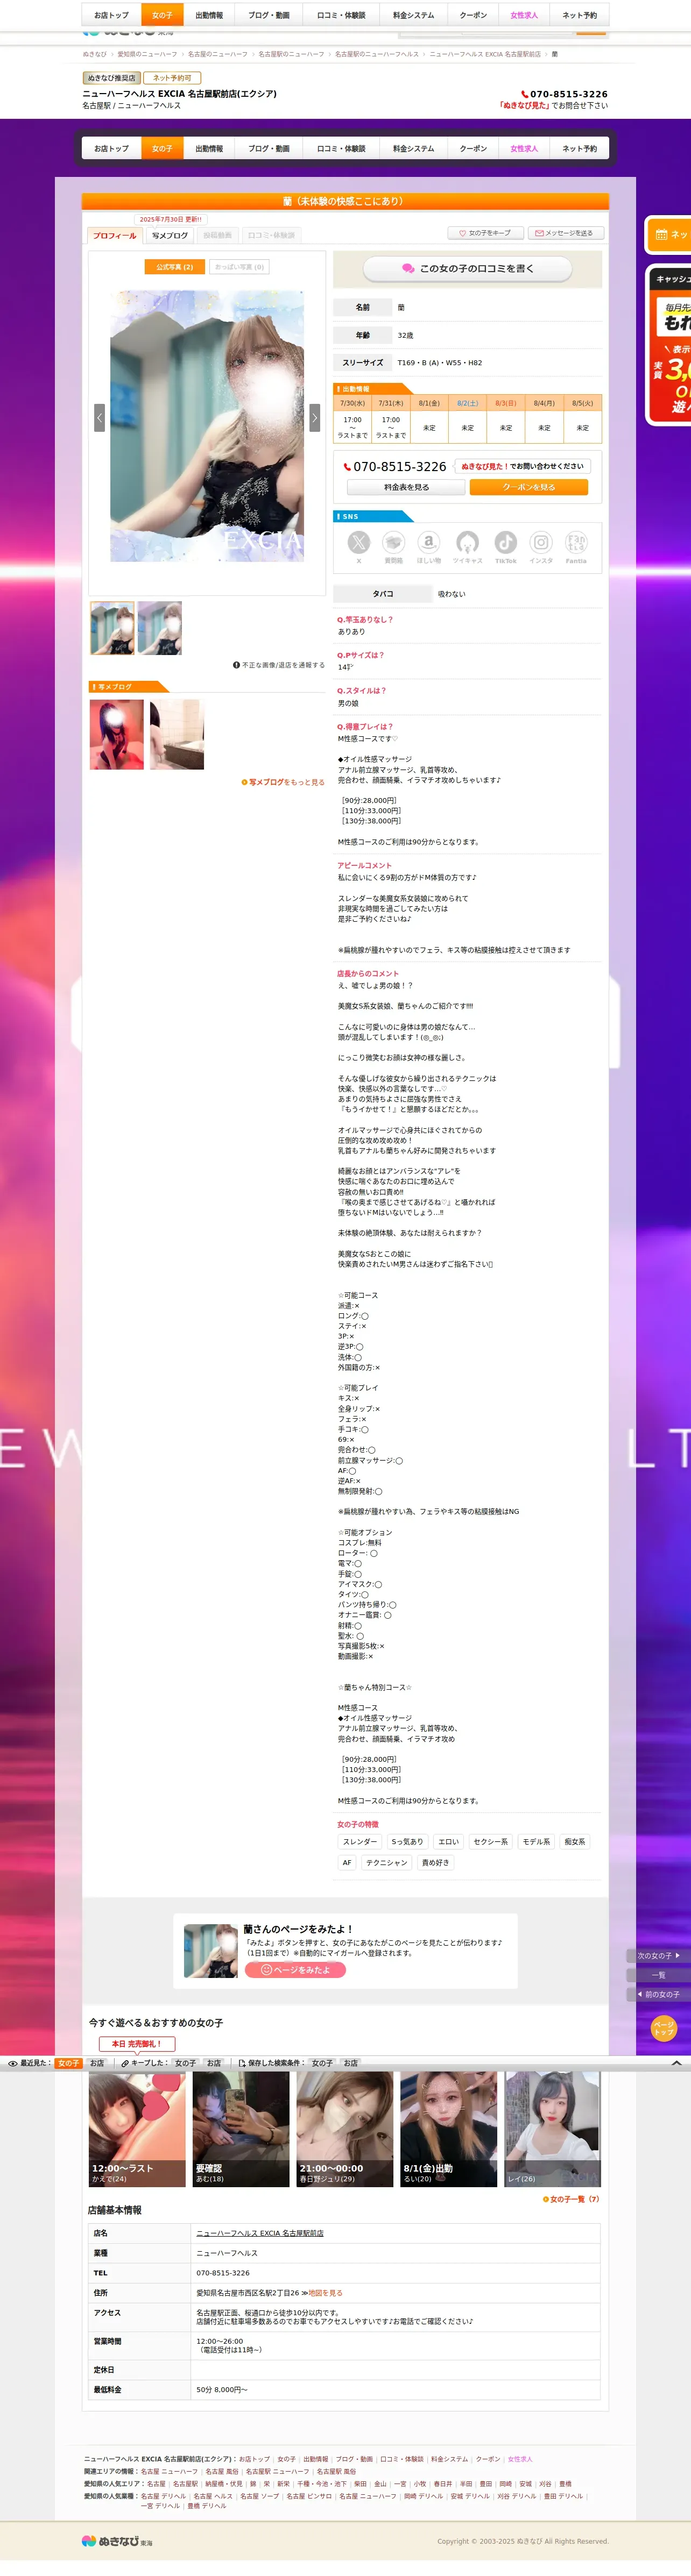Show previous photo with left arrow
Viewport: 691px width, 2576px height.
click(x=99, y=417)
